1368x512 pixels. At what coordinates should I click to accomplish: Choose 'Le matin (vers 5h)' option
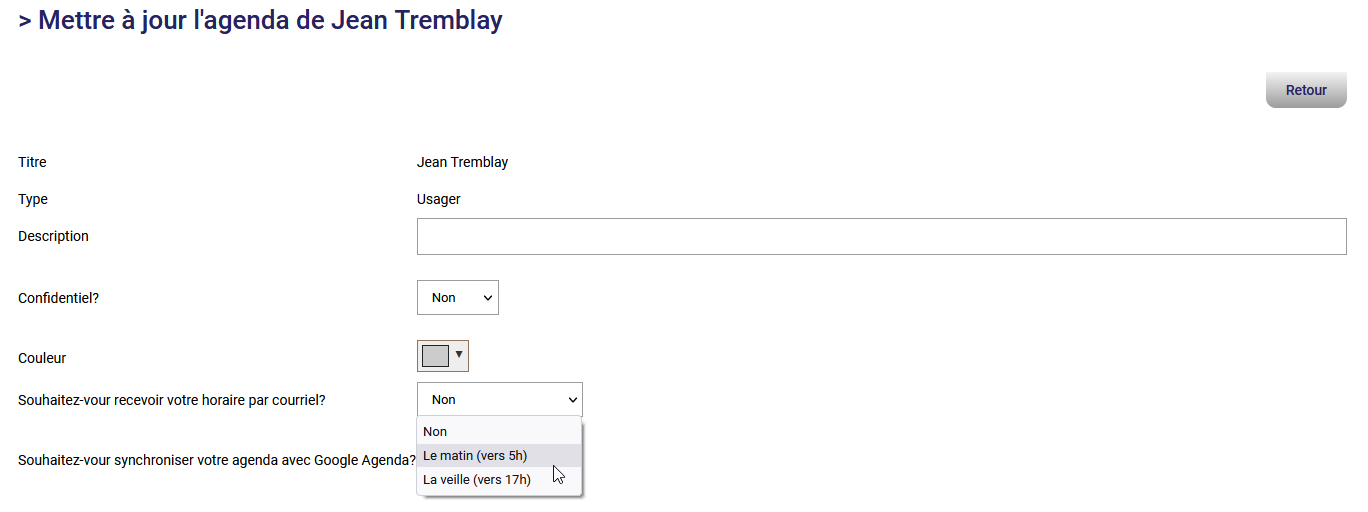(475, 456)
